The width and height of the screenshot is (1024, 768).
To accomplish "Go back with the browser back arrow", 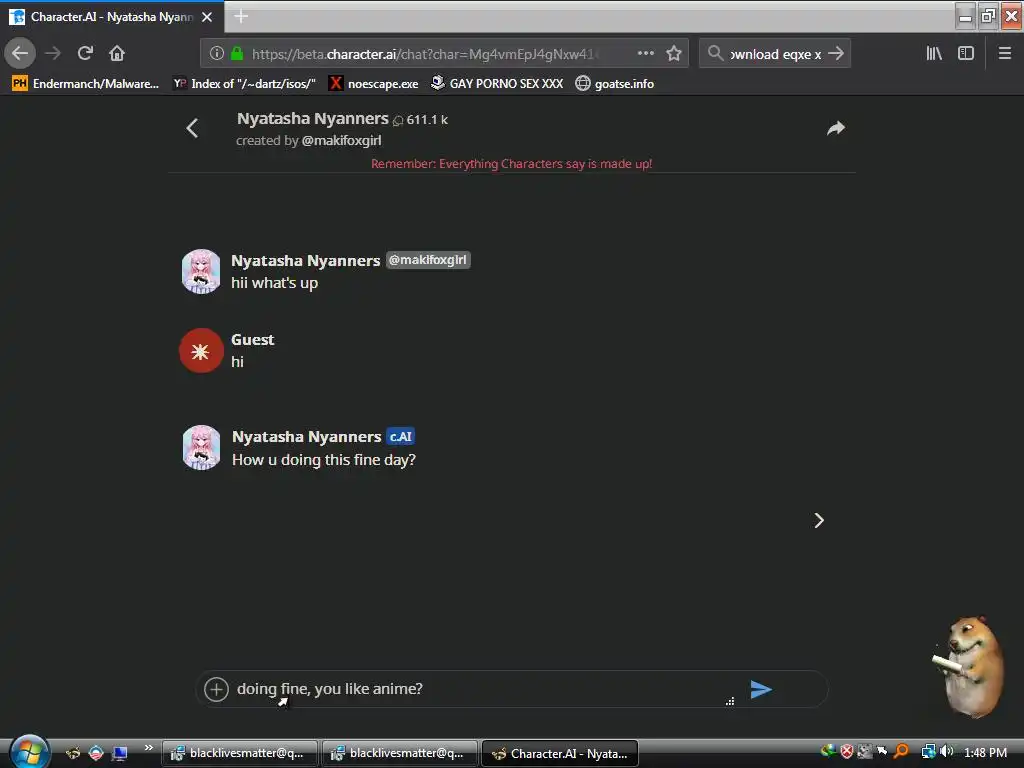I will [x=20, y=53].
